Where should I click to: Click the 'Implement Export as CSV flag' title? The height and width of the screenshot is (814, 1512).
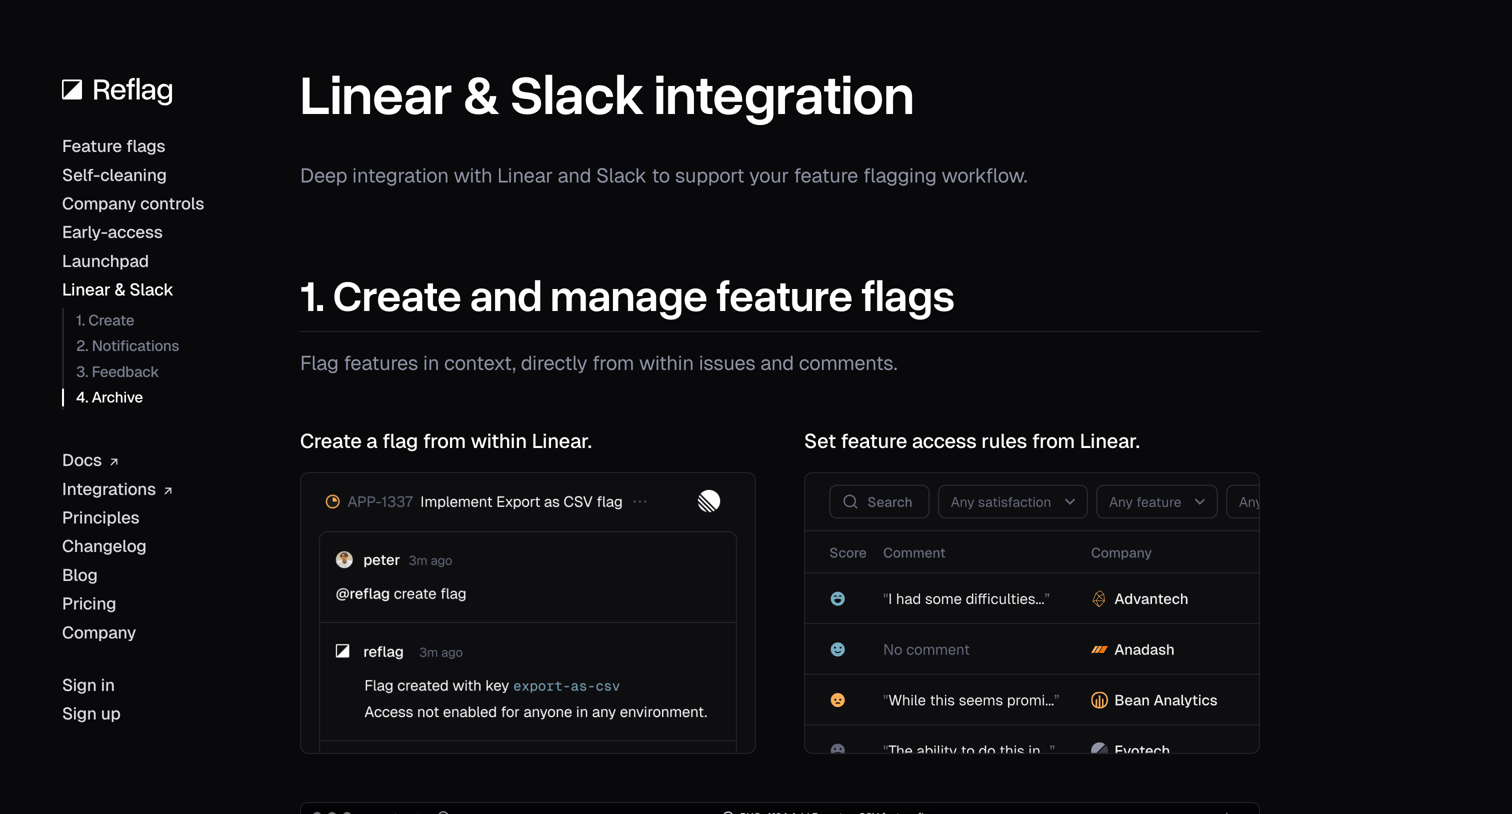point(521,502)
